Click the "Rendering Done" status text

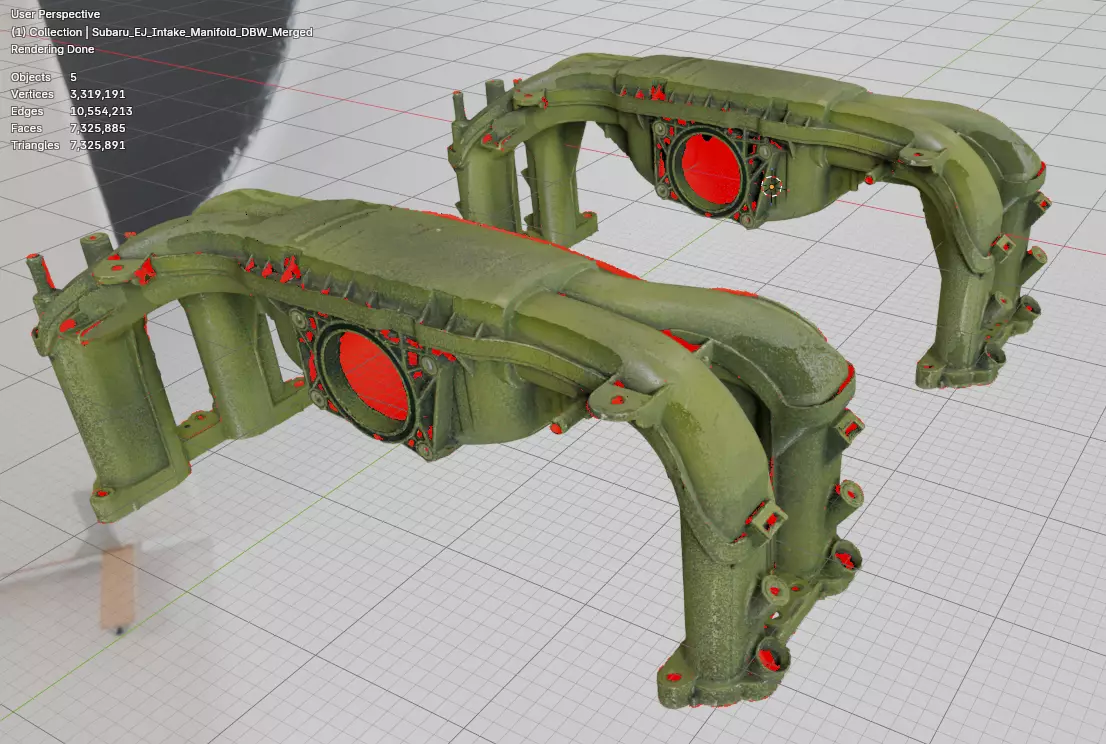click(52, 49)
